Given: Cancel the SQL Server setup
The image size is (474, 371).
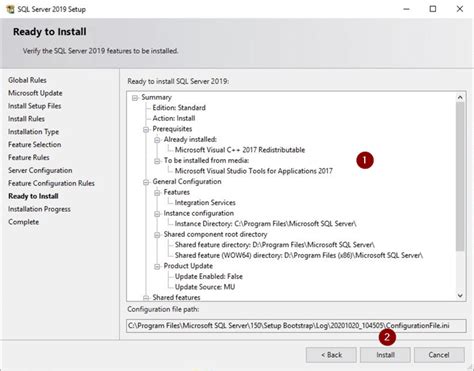Looking at the screenshot, I should (x=439, y=355).
